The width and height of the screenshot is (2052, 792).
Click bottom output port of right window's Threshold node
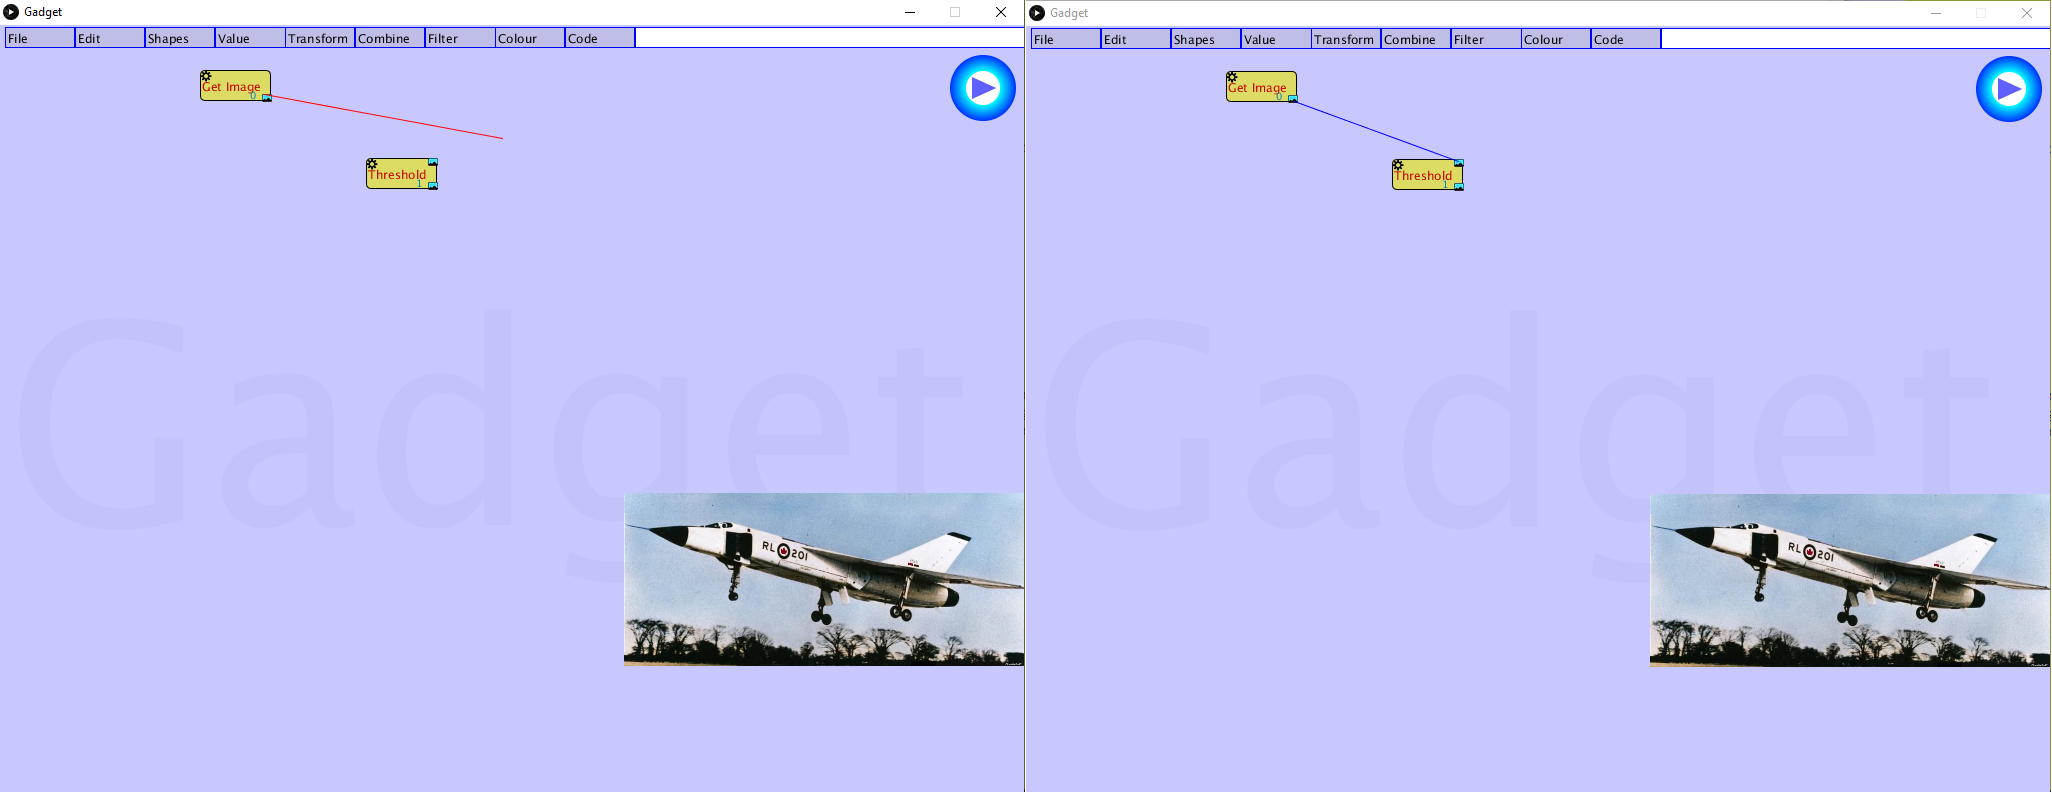[x=1459, y=187]
